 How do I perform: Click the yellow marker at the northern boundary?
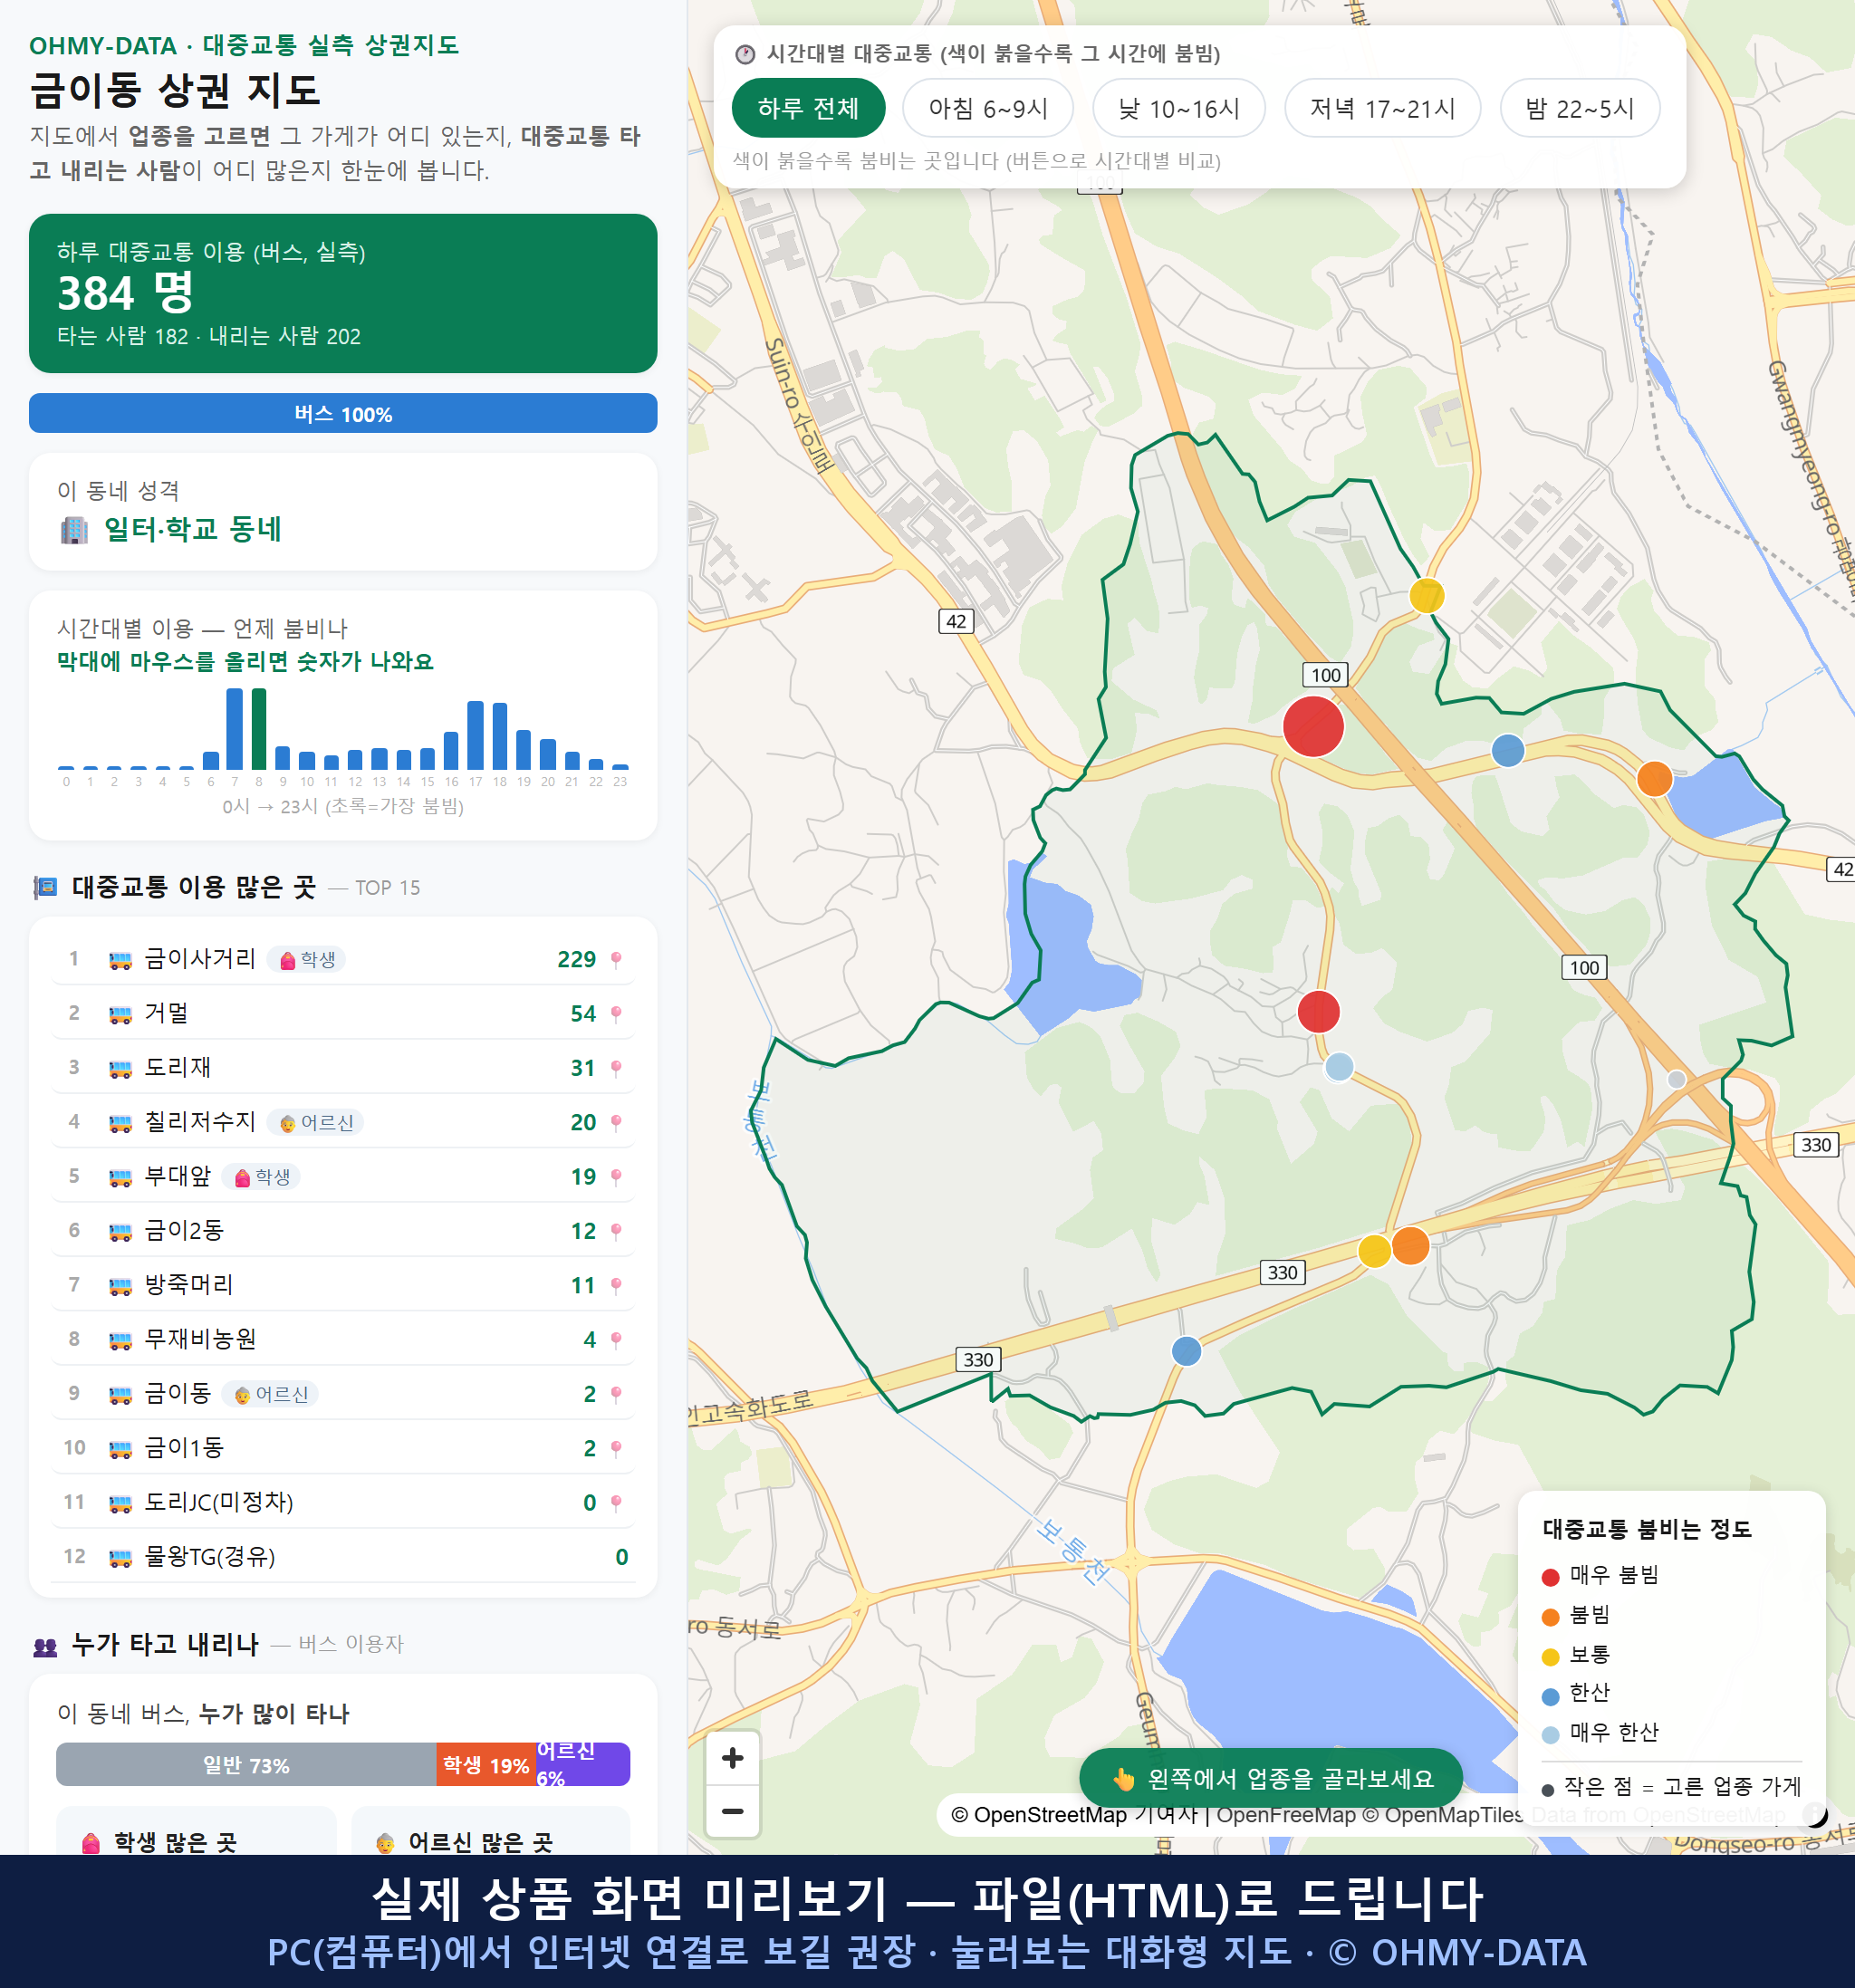[x=1427, y=595]
